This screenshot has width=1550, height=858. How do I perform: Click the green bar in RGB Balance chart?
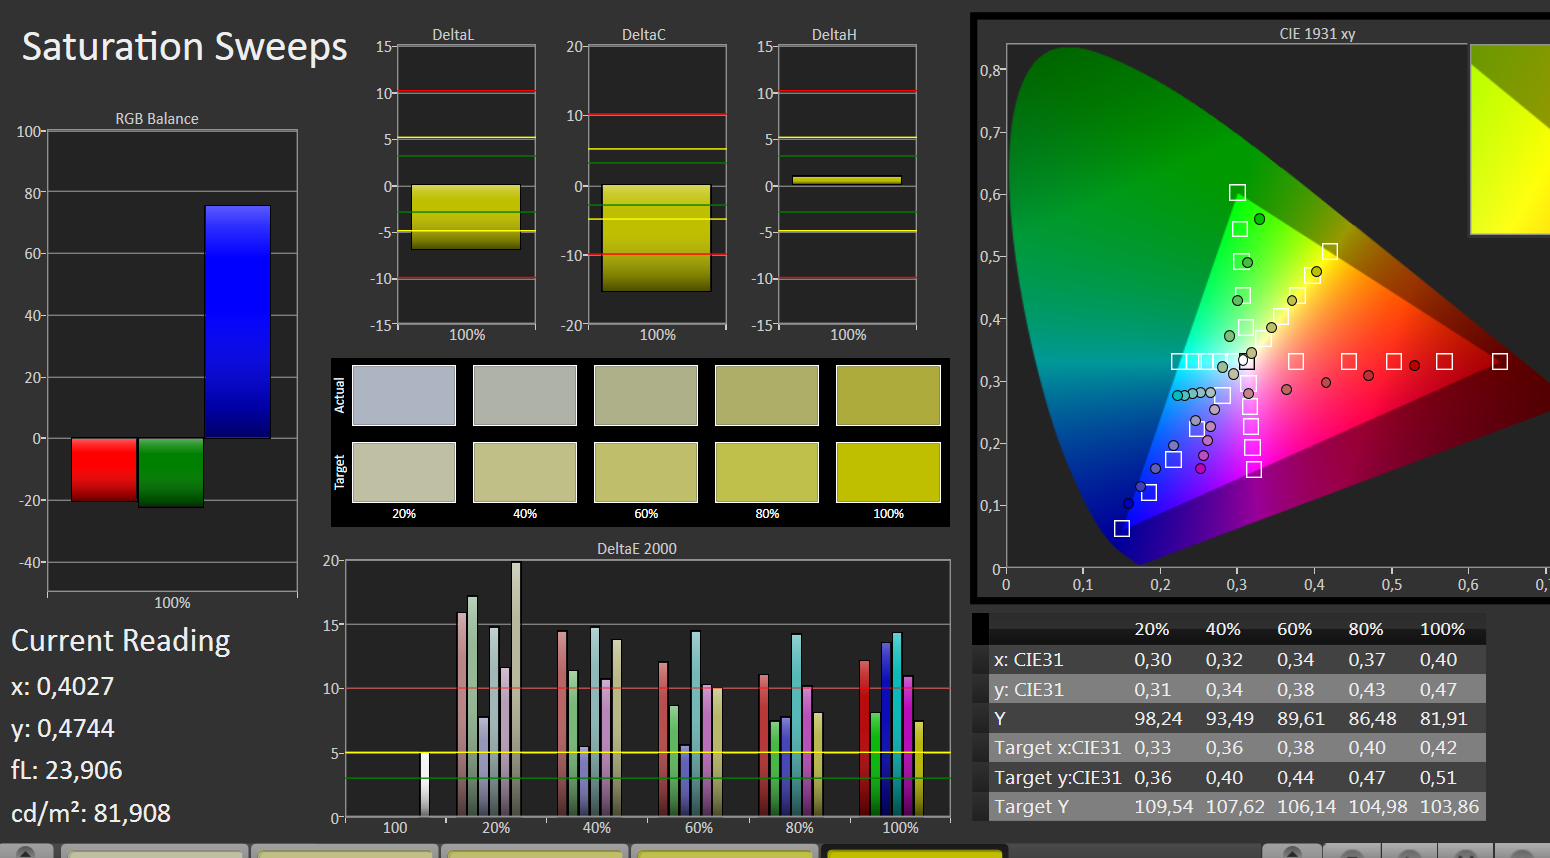coord(171,472)
